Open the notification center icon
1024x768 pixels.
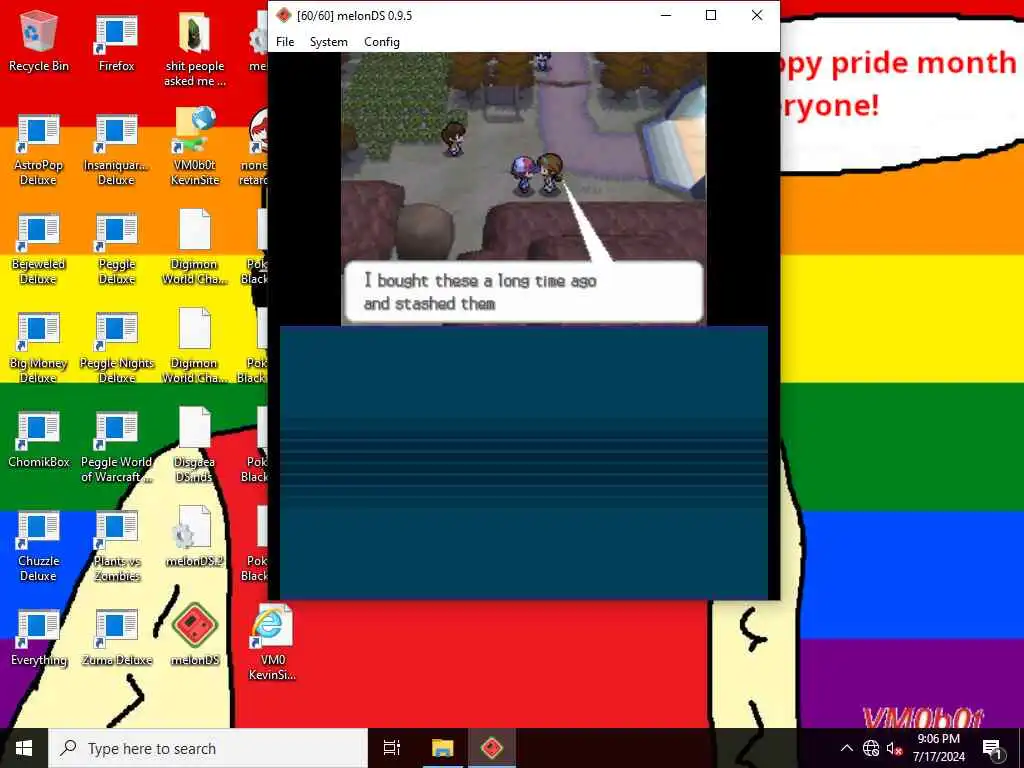pyautogui.click(x=992, y=748)
